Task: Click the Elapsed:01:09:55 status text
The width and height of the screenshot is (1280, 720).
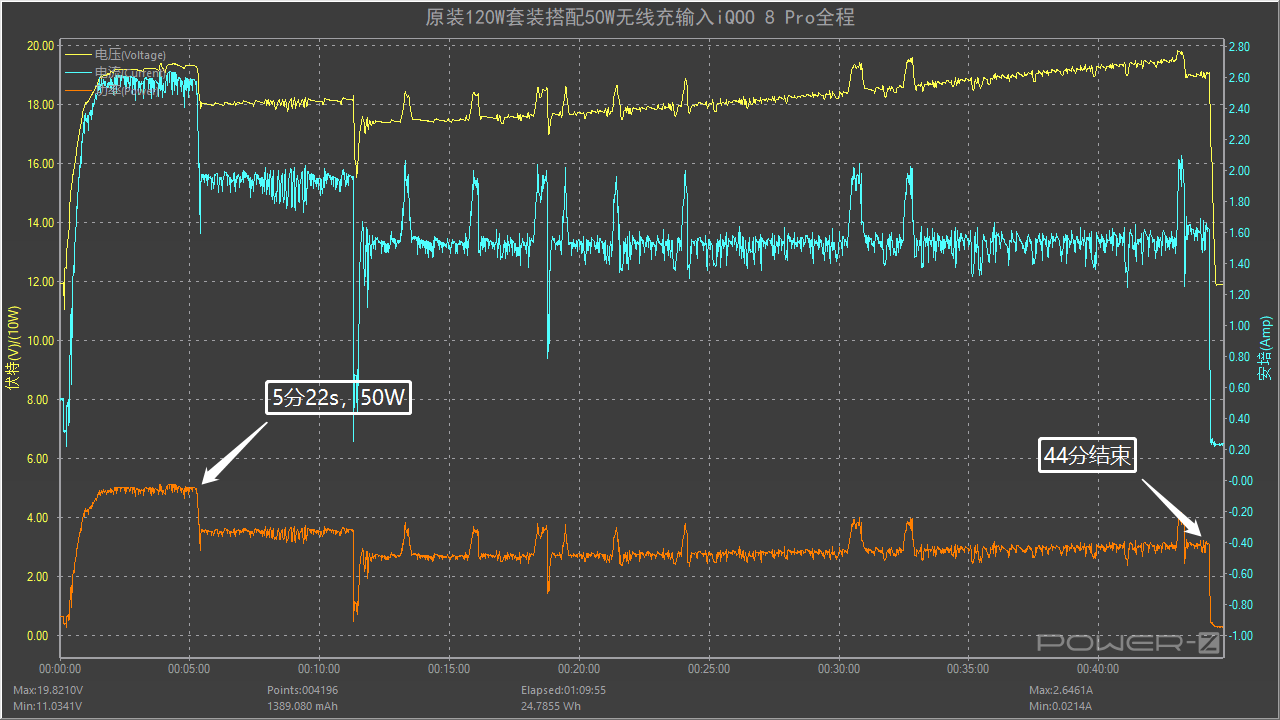Action: point(563,690)
